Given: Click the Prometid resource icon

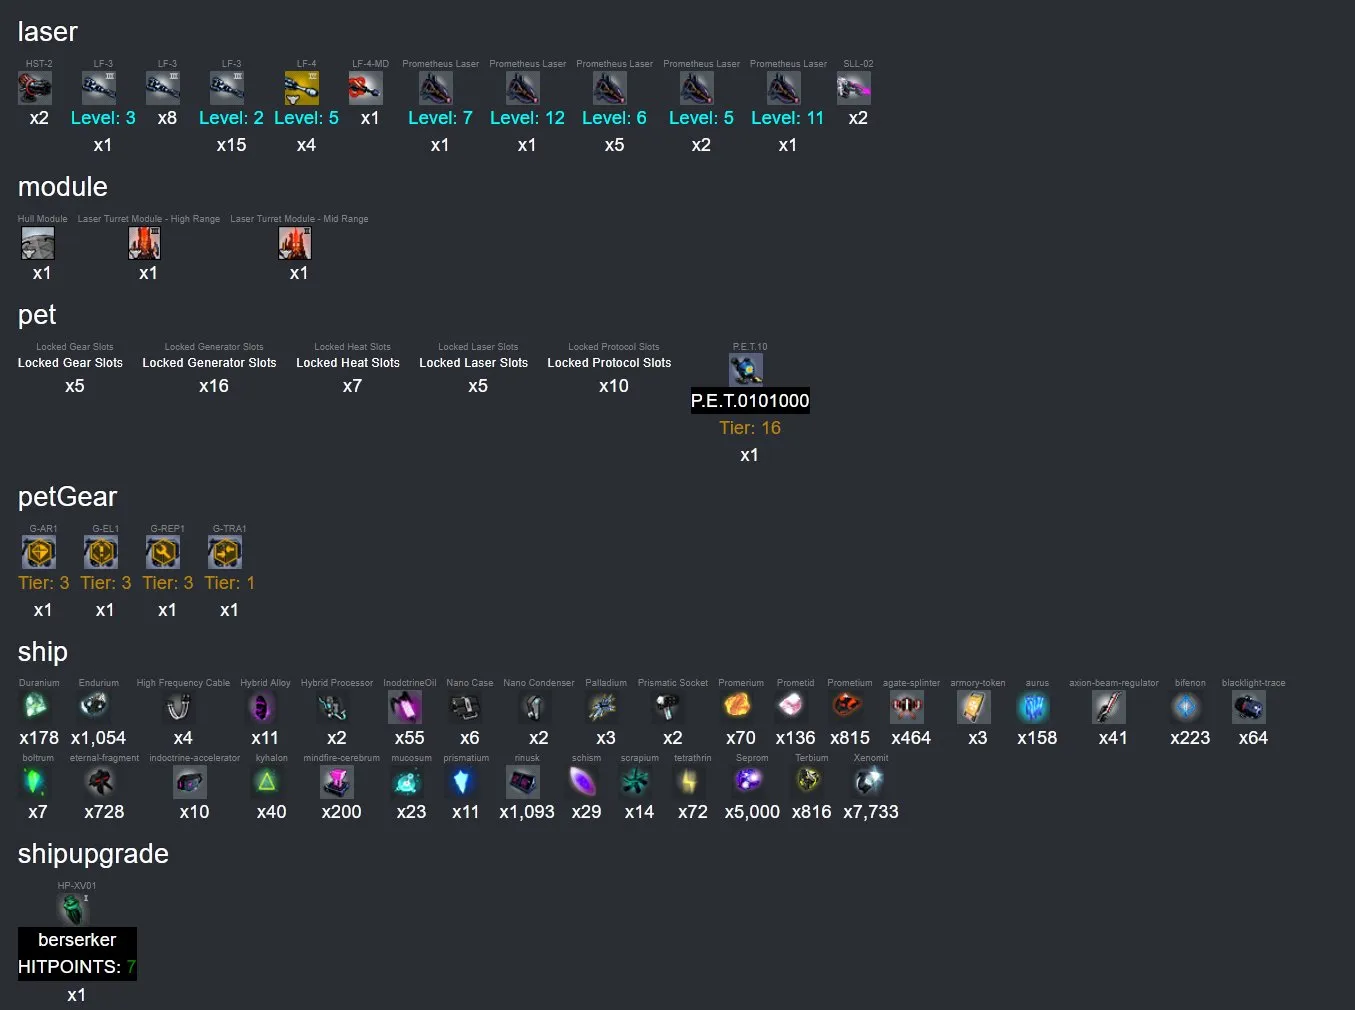Looking at the screenshot, I should coord(792,707).
